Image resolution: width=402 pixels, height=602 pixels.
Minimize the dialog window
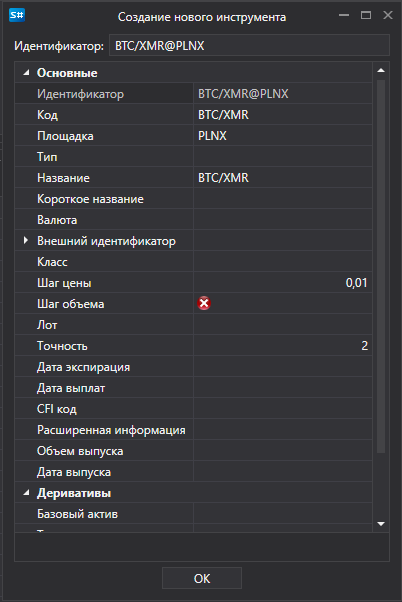344,15
